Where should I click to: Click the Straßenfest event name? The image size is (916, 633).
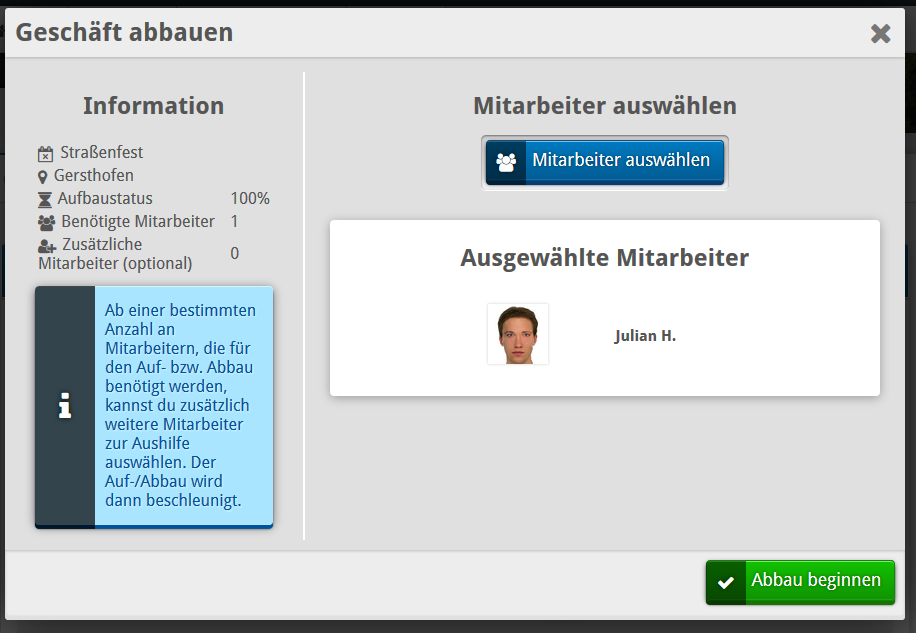click(x=102, y=153)
